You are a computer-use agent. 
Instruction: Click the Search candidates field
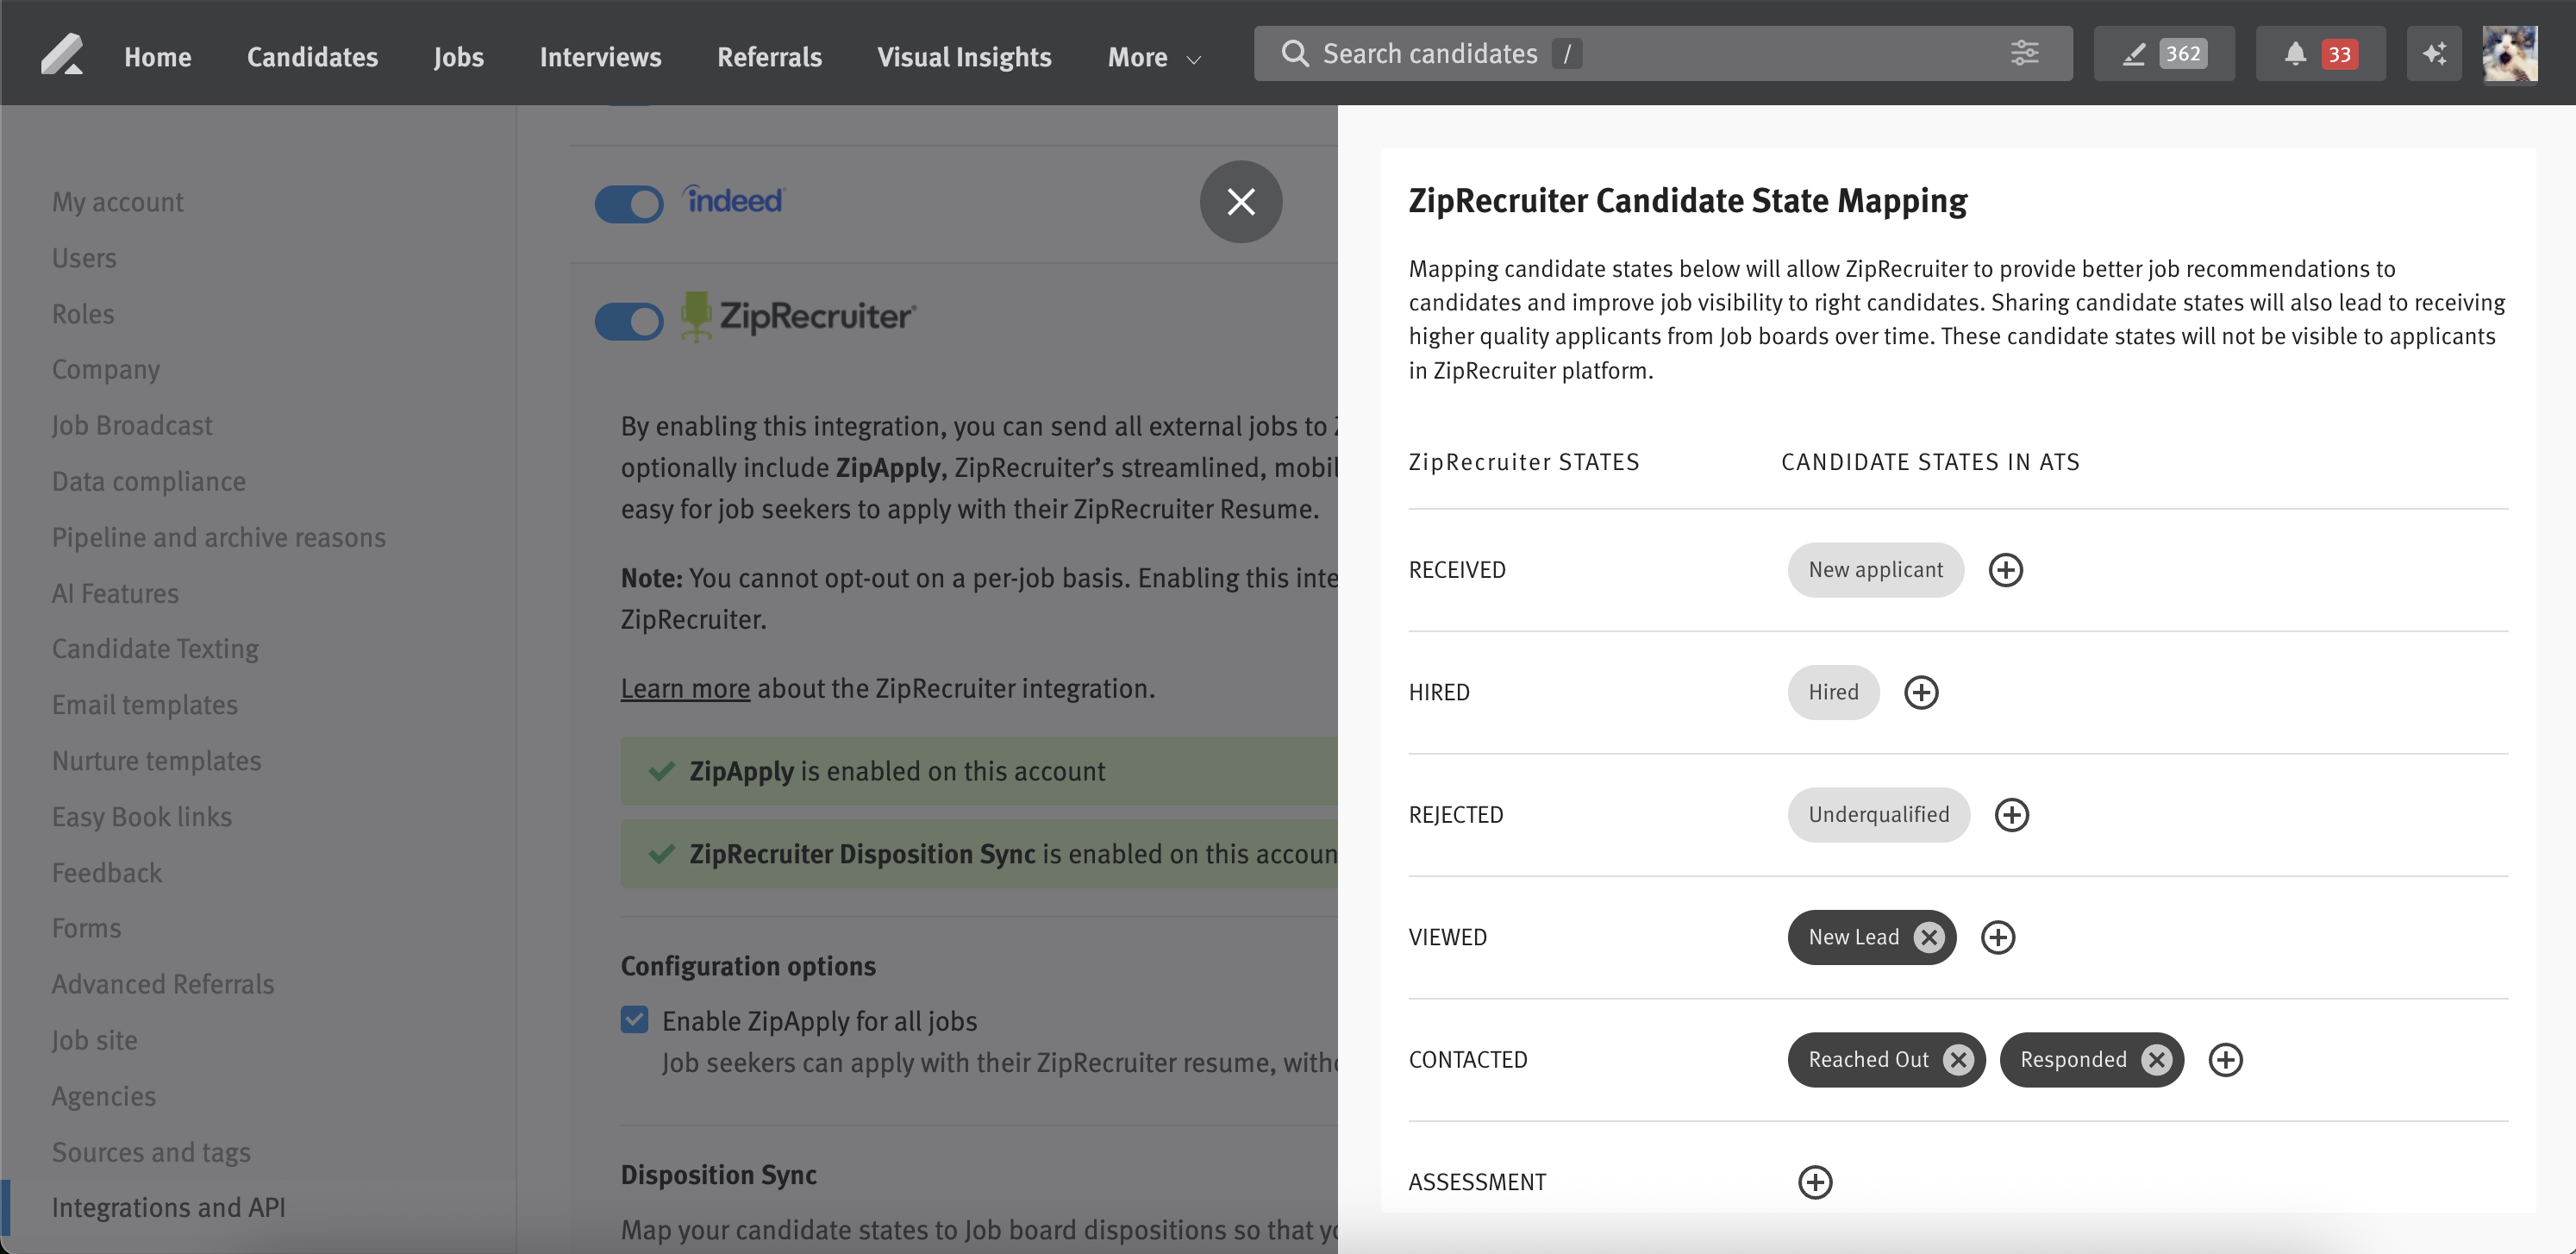tap(1640, 54)
